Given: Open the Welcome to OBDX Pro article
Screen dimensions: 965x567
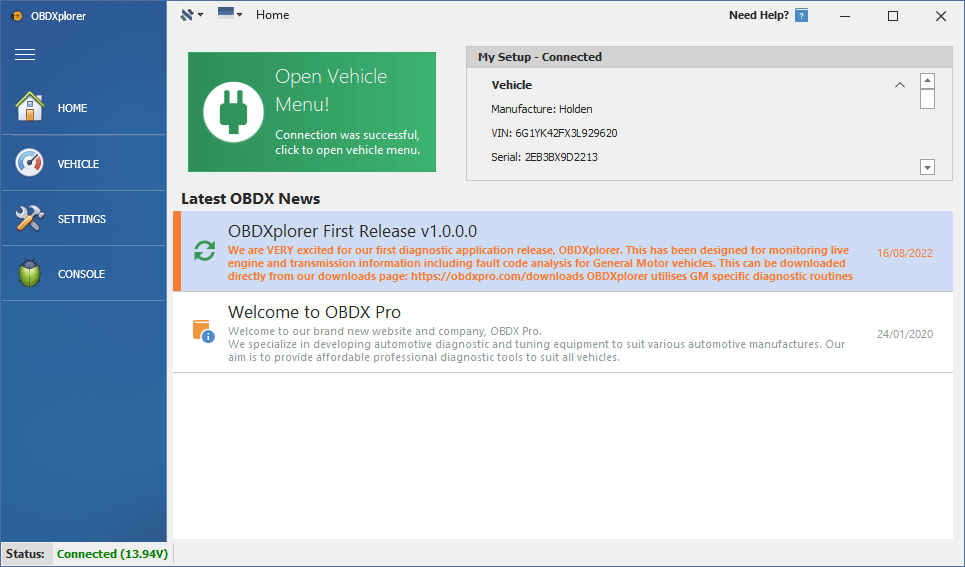Looking at the screenshot, I should point(314,312).
